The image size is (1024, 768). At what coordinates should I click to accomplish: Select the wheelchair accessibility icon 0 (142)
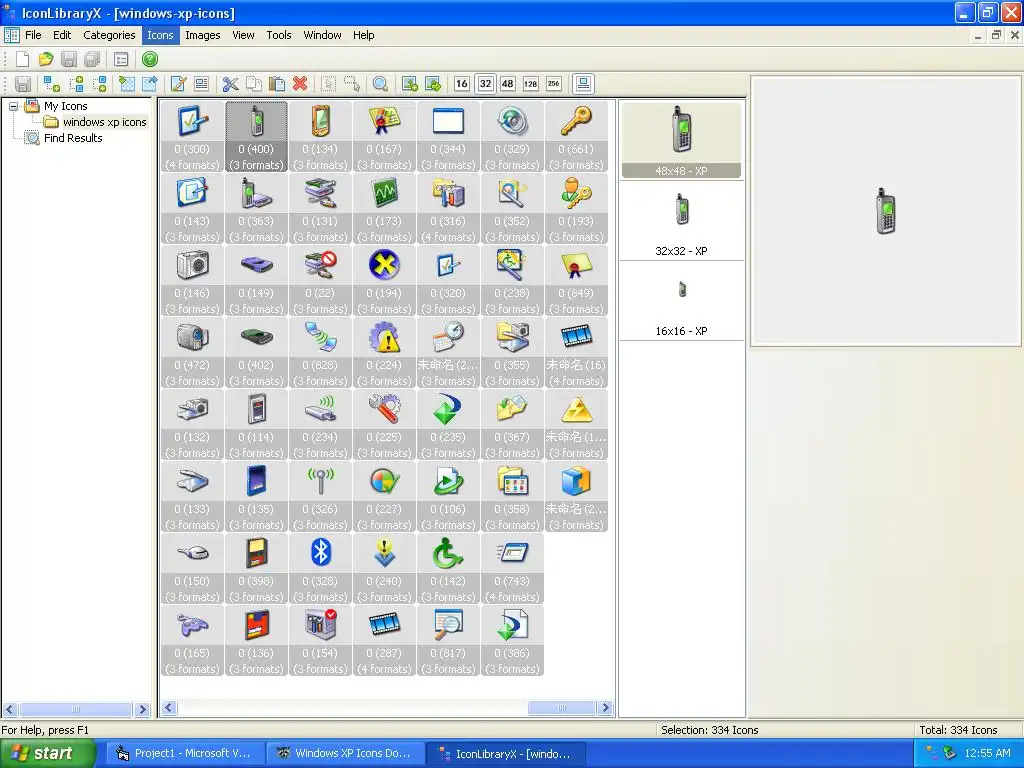point(448,568)
